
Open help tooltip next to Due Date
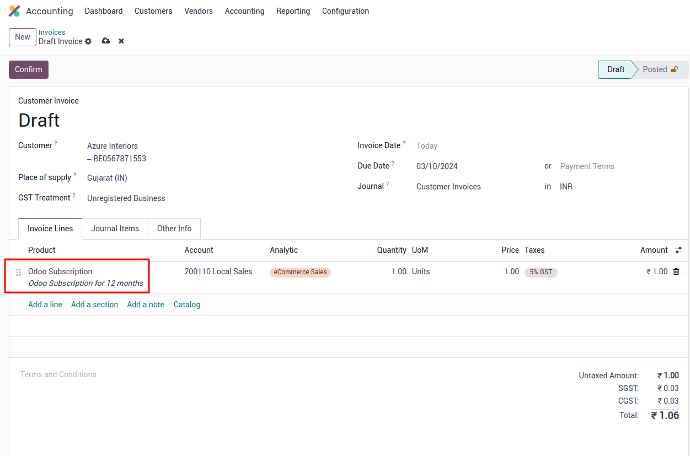point(393,163)
